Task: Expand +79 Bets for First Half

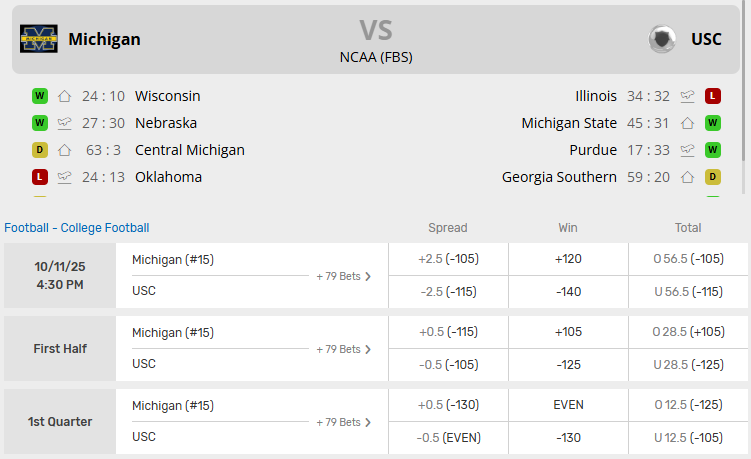Action: coord(344,349)
